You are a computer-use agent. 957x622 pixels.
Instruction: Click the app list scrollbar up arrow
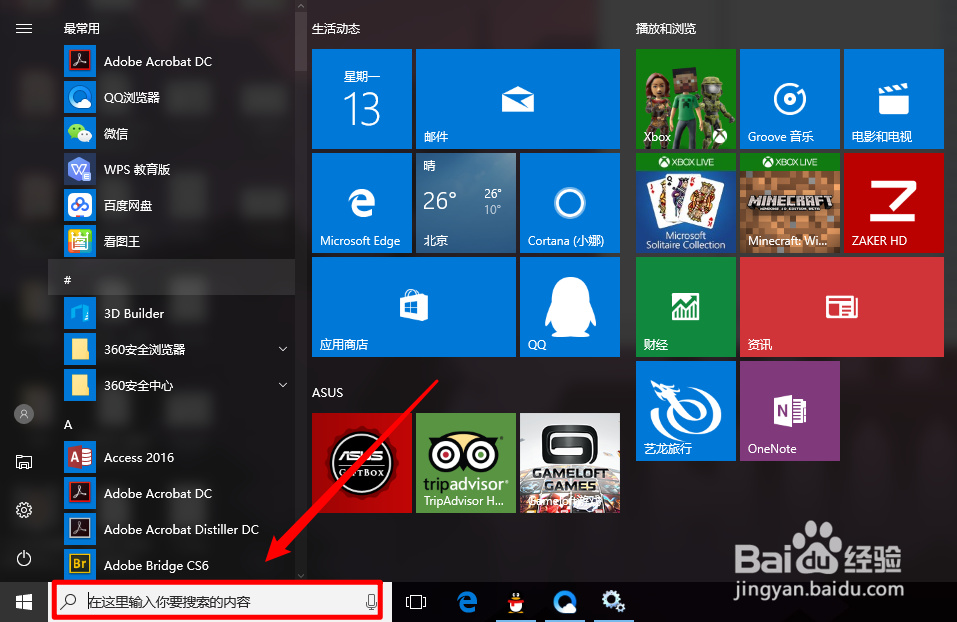pos(300,6)
